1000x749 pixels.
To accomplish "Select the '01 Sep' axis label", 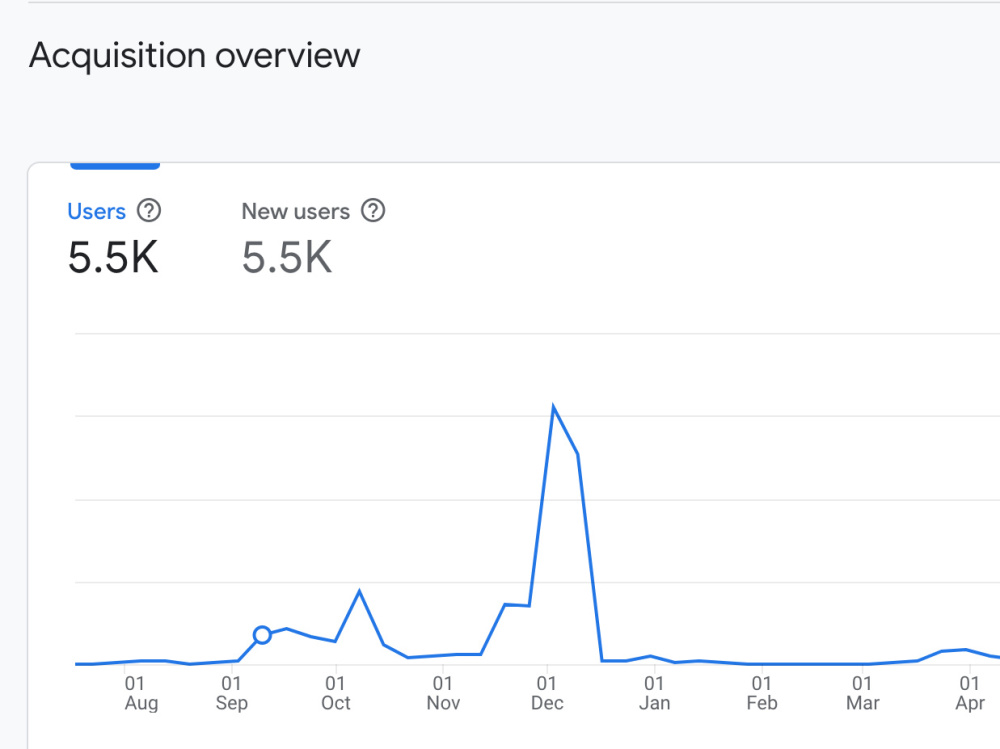I will [232, 693].
